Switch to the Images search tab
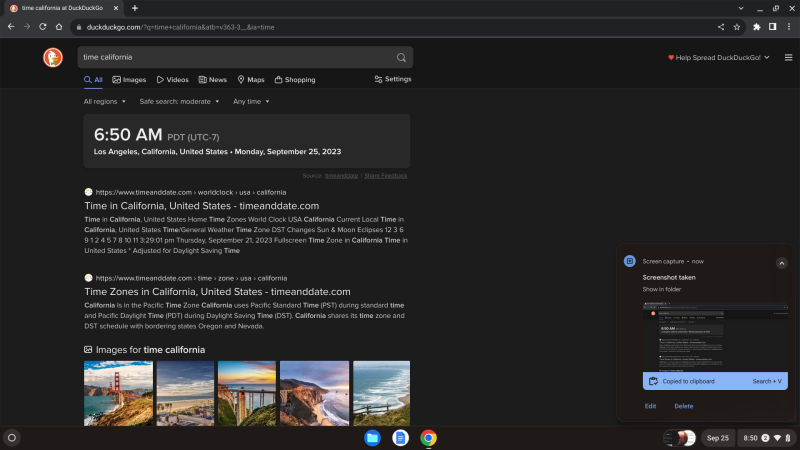This screenshot has width=800, height=450. 129,79
